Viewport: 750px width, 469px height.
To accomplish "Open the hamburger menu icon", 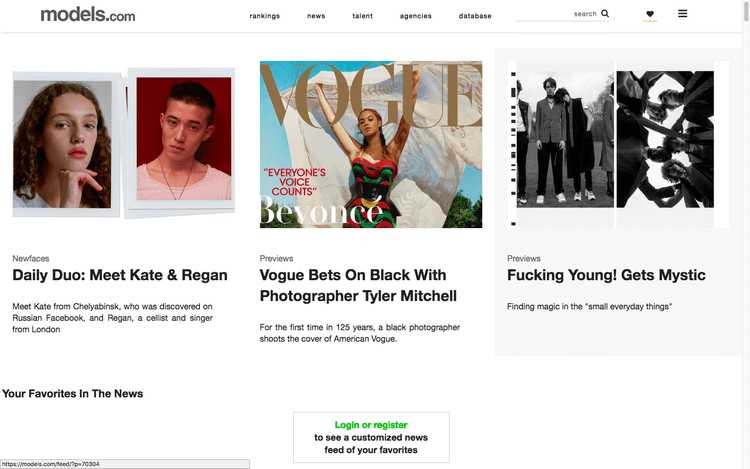I will [x=683, y=13].
